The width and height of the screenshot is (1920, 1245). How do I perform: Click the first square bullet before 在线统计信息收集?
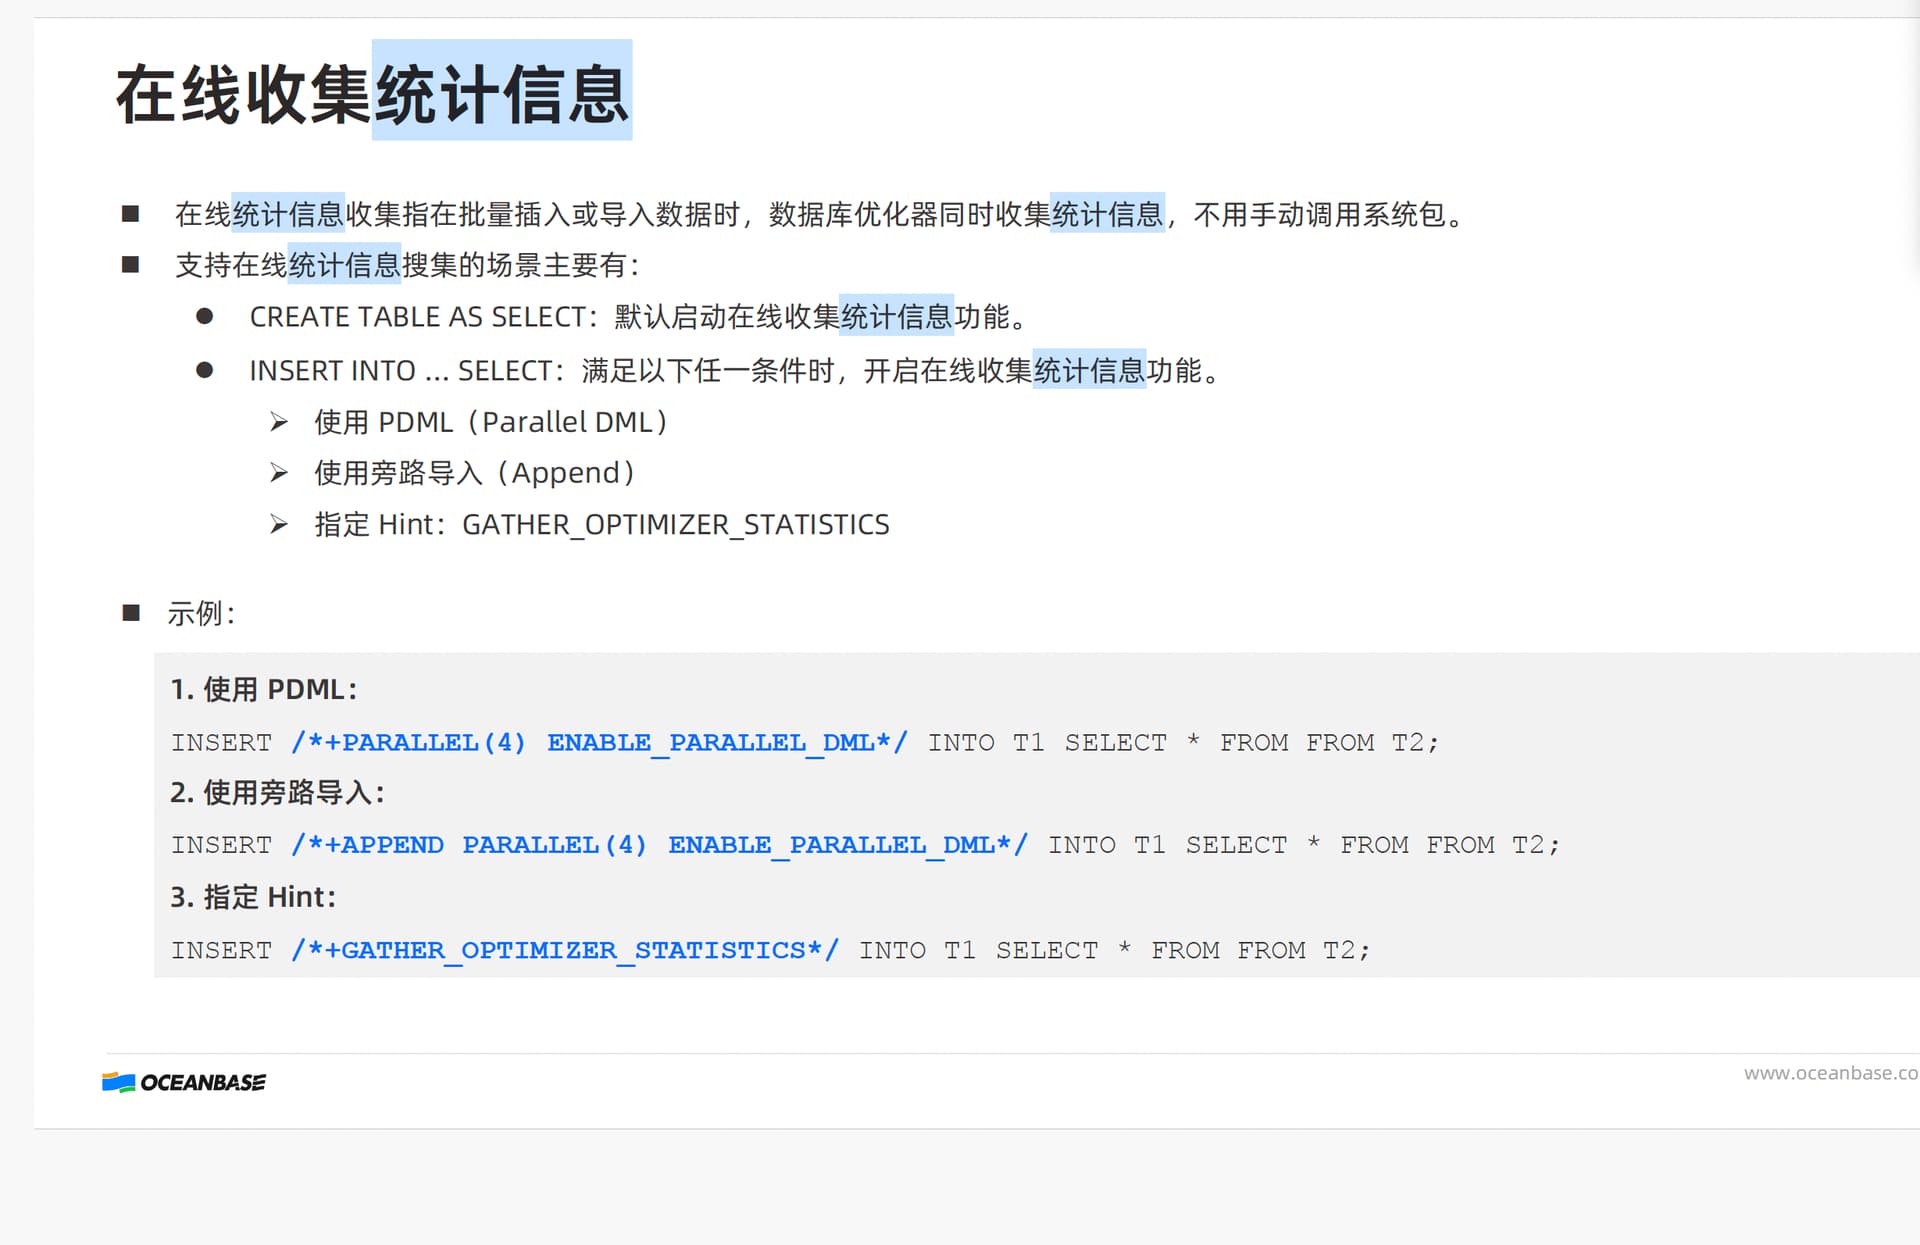click(130, 214)
